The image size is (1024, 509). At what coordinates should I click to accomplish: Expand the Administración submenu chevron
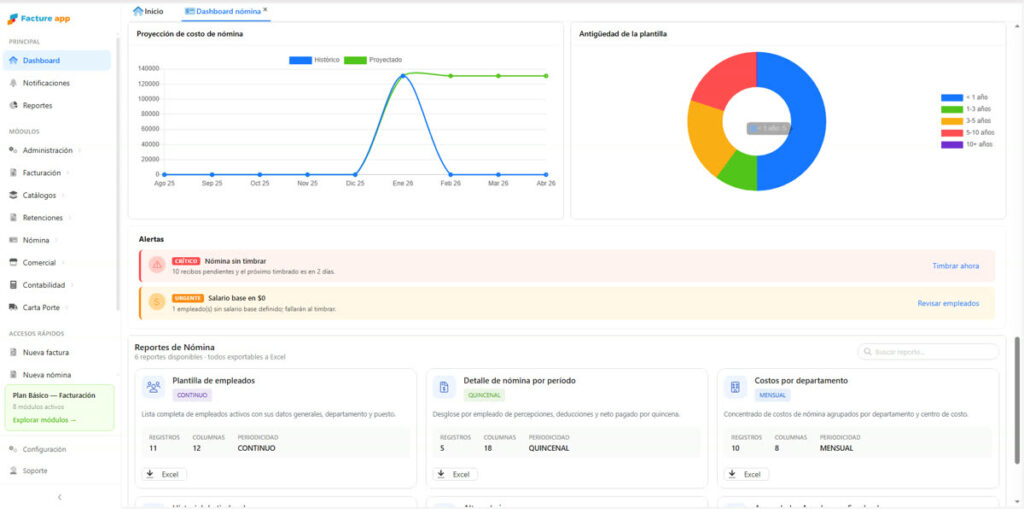(80, 150)
